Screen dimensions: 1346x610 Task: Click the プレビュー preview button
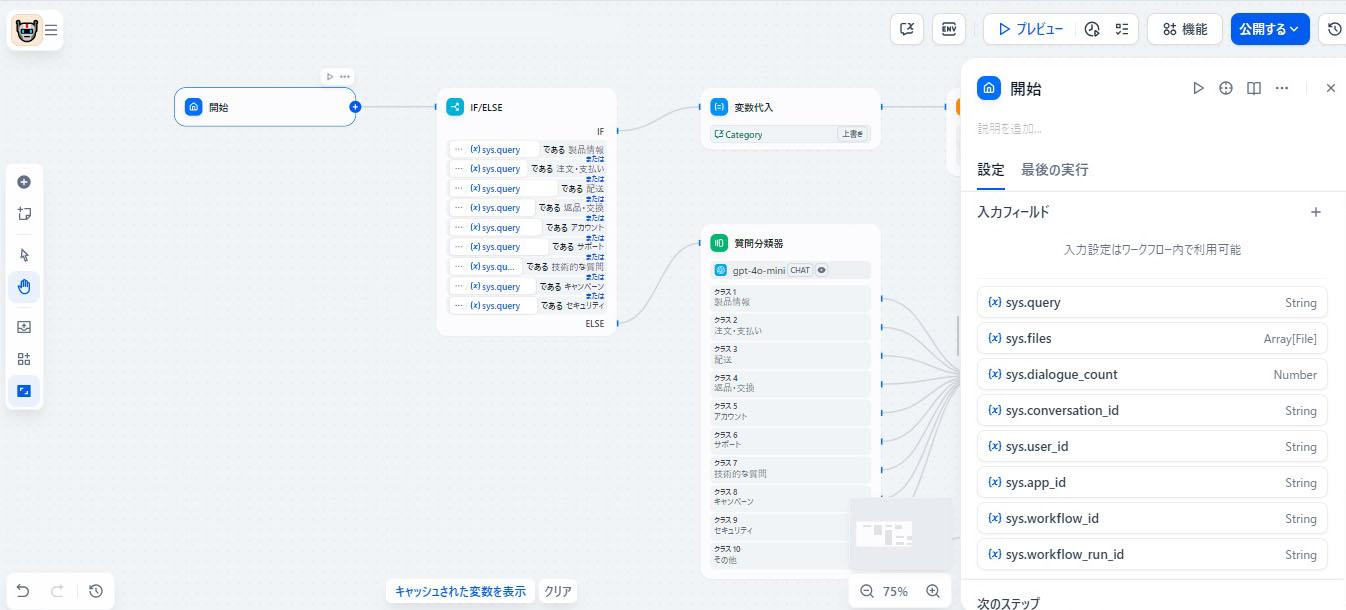[1029, 29]
